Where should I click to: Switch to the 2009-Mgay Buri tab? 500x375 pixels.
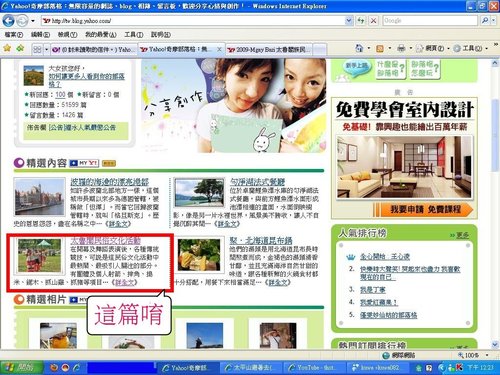coord(269,50)
